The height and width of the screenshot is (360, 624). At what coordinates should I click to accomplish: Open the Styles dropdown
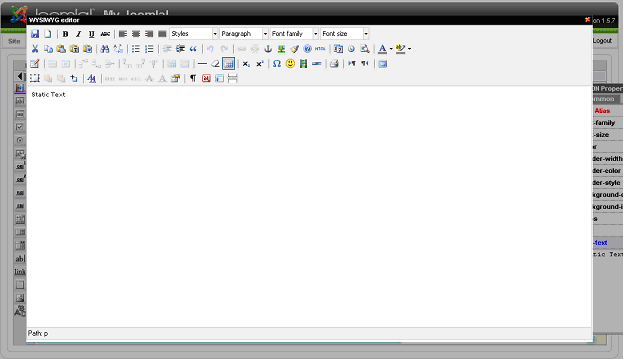pyautogui.click(x=194, y=34)
